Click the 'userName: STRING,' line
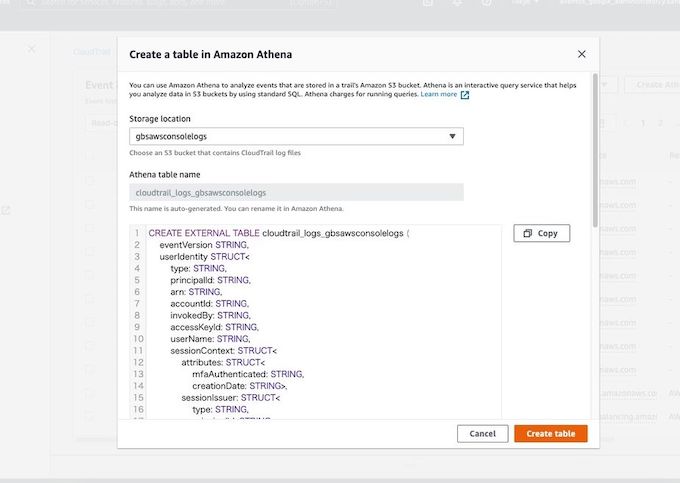 [210, 339]
